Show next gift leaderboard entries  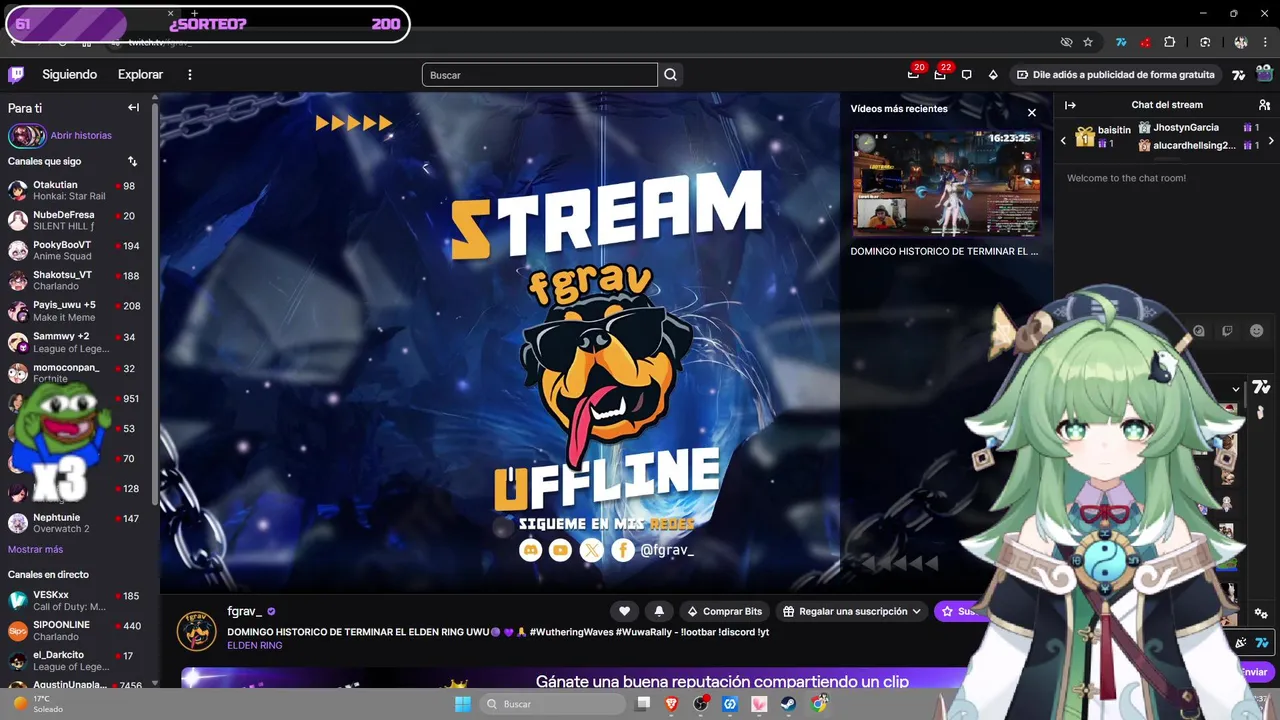click(x=1271, y=140)
